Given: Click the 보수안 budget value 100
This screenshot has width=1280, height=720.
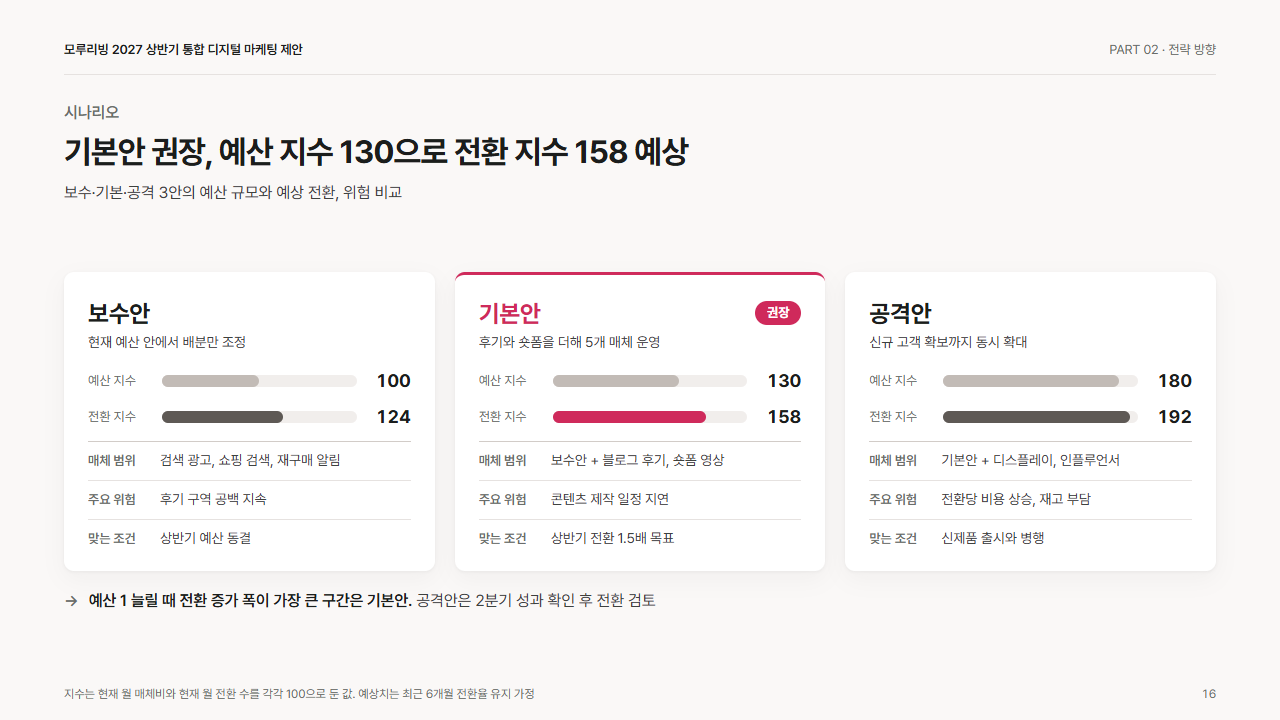Looking at the screenshot, I should tap(394, 381).
